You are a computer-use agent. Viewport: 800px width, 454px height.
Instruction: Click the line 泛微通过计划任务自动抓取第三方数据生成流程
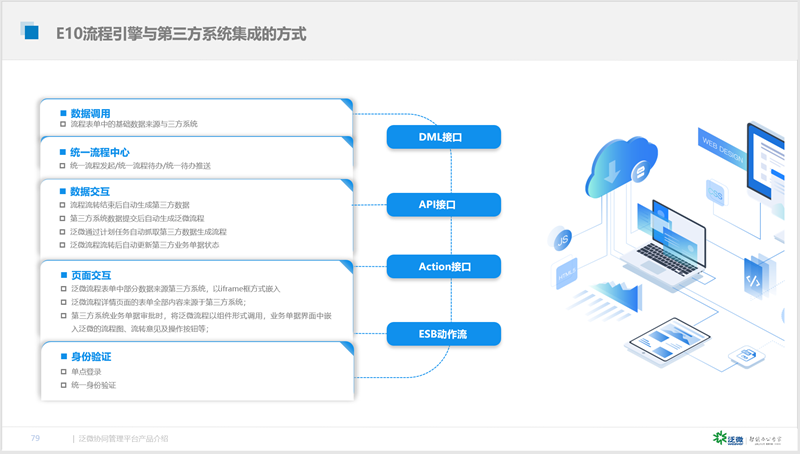[148, 232]
